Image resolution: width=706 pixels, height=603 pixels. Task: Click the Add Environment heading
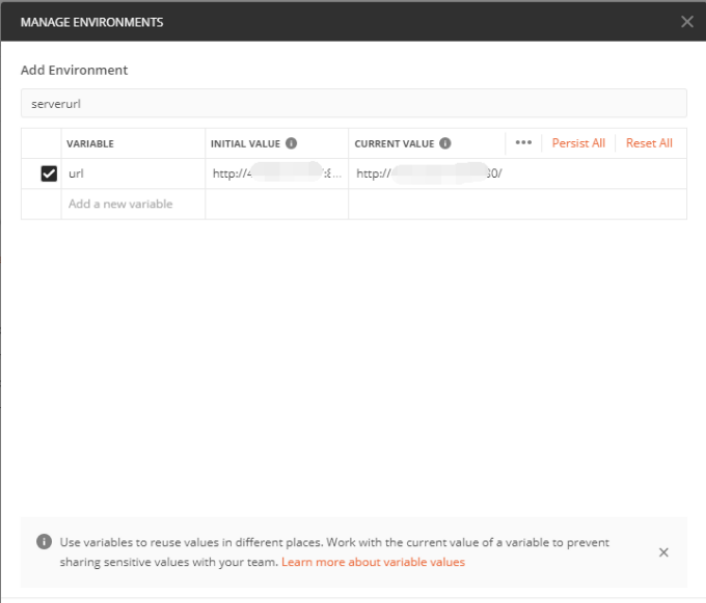(74, 70)
